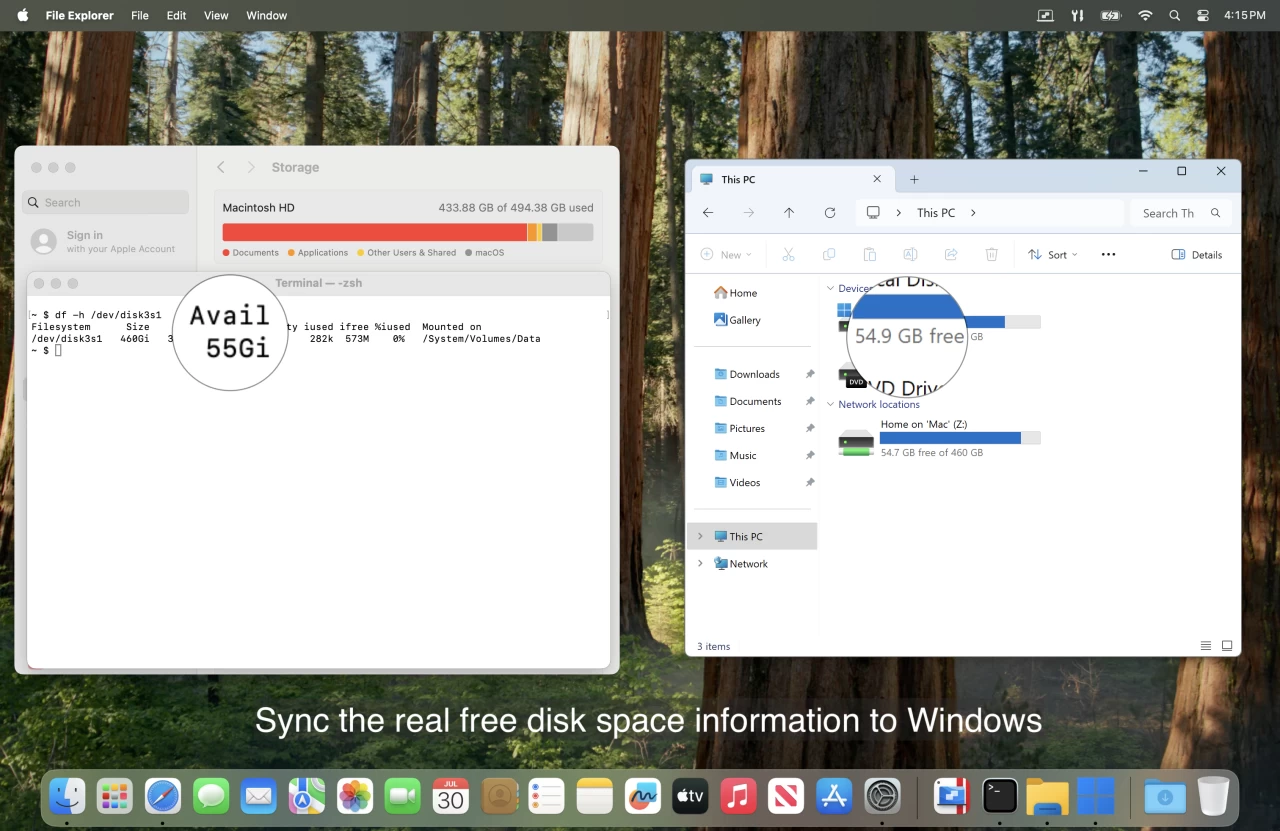Image resolution: width=1280 pixels, height=831 pixels.
Task: Expand the This PC tree item
Action: [699, 536]
